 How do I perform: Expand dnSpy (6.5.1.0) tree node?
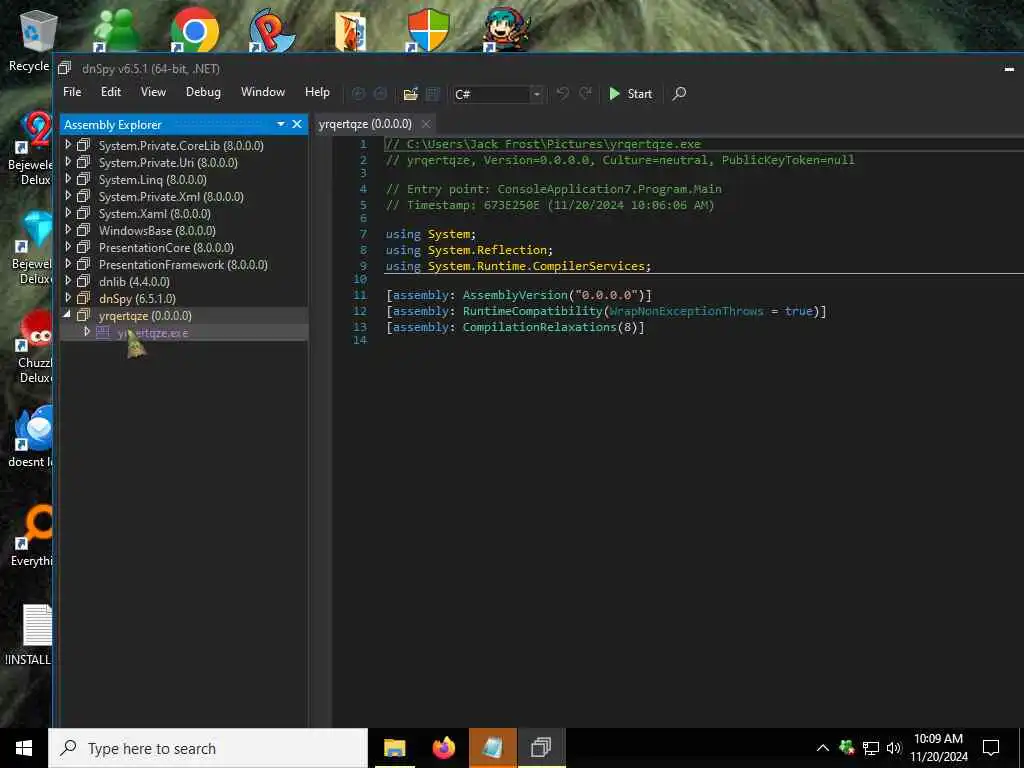coord(68,298)
